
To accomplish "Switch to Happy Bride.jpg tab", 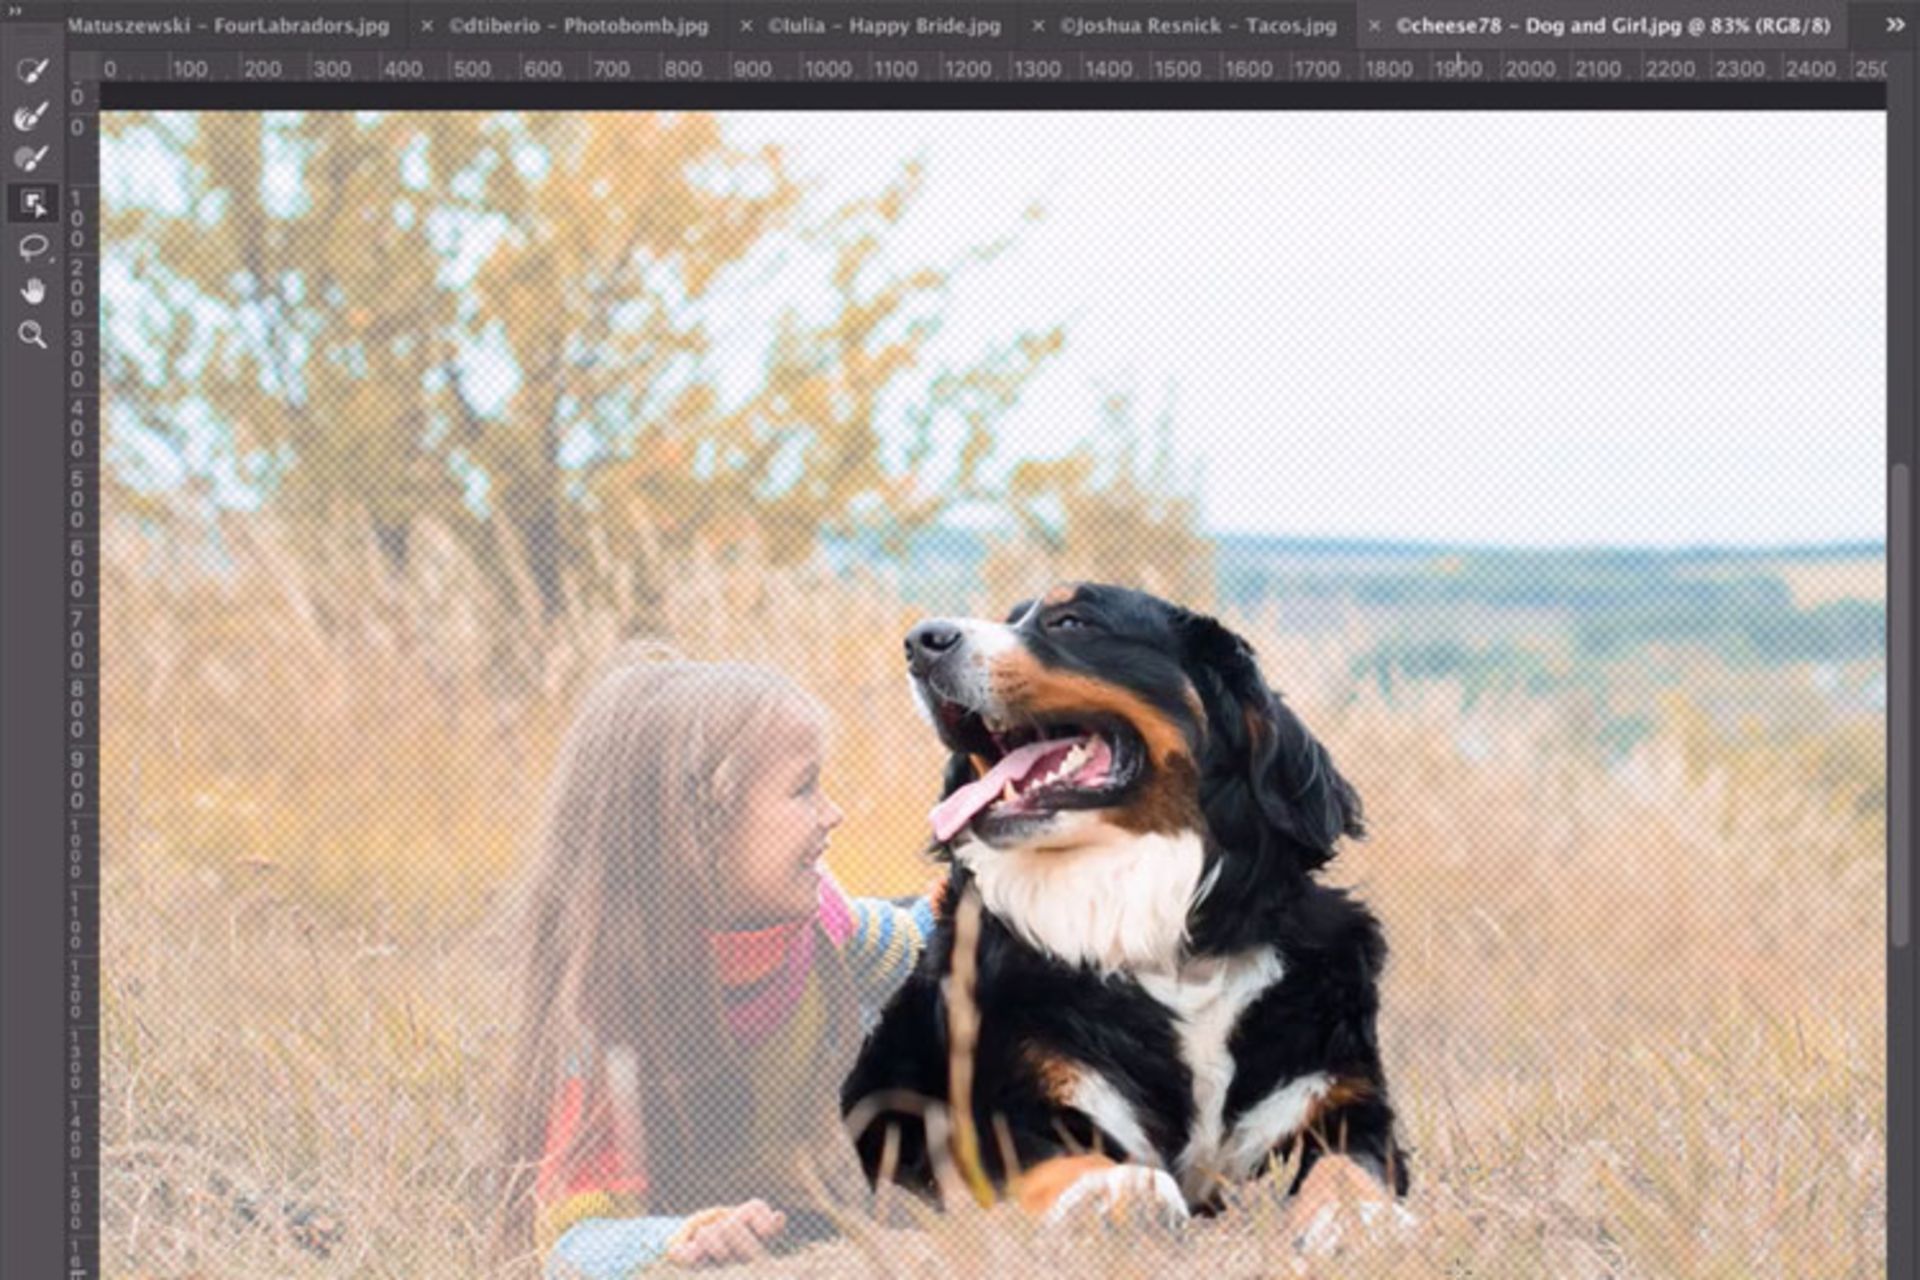I will coord(884,26).
